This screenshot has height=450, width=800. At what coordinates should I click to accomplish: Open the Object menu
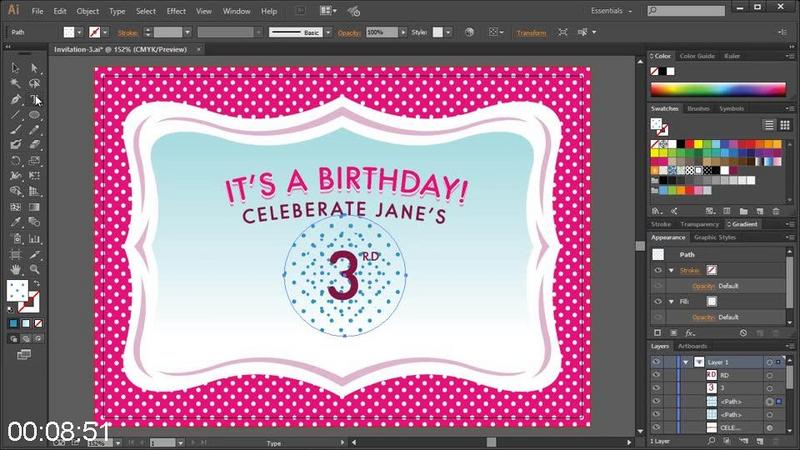click(87, 11)
